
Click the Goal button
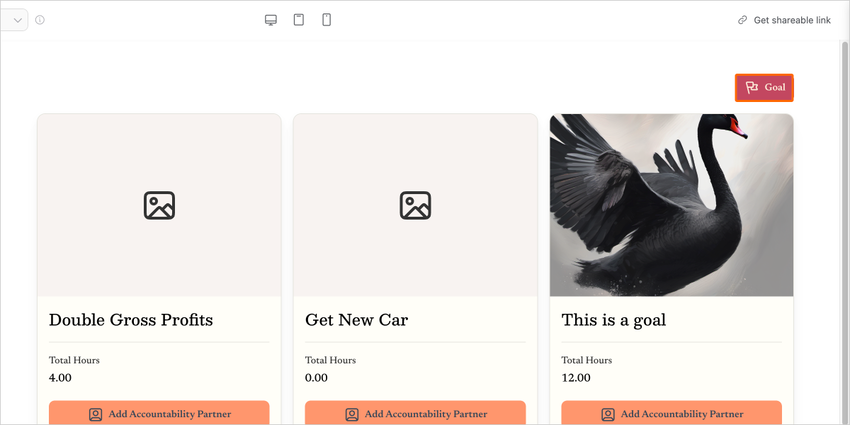[765, 88]
